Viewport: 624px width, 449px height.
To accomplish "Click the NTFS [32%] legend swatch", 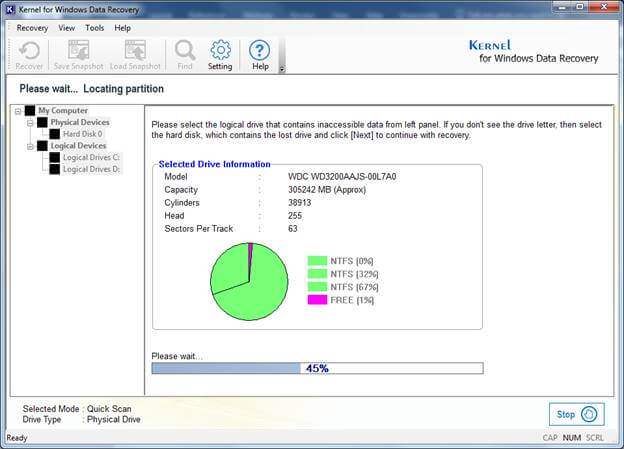I will click(x=317, y=274).
